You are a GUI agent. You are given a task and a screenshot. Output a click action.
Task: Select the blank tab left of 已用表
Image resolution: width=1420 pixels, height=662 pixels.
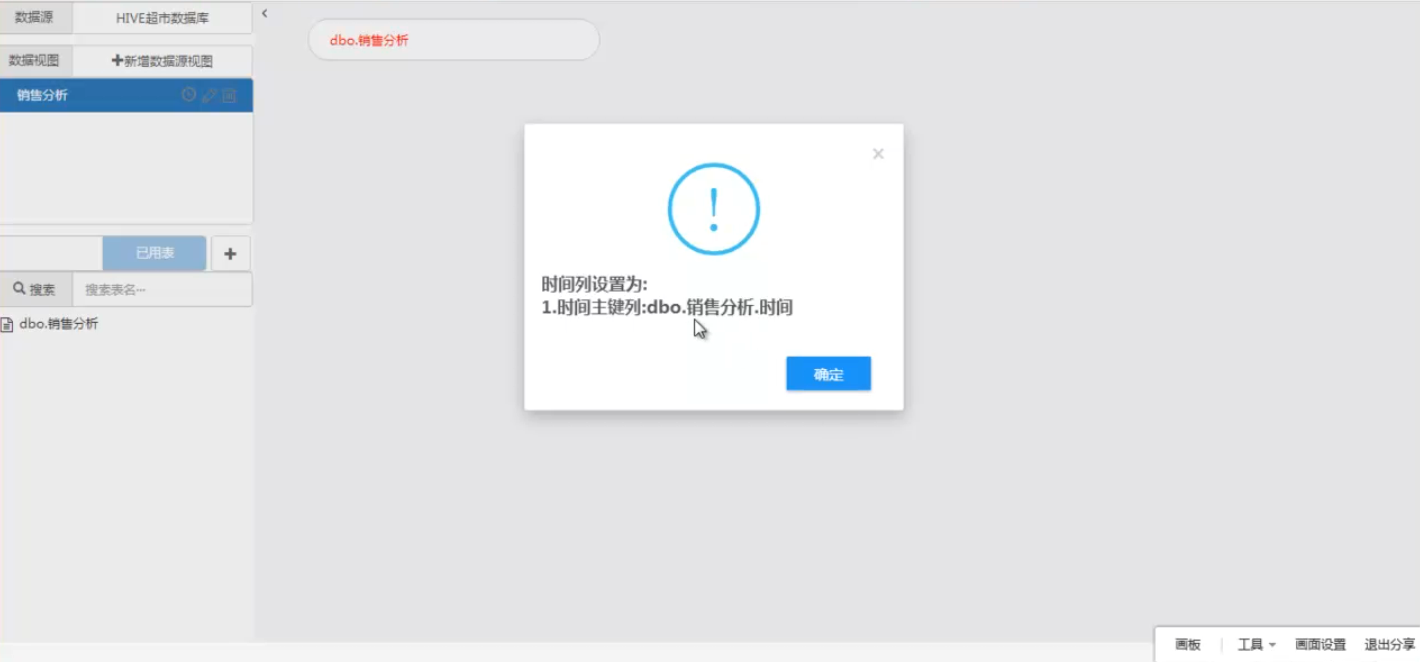click(51, 254)
